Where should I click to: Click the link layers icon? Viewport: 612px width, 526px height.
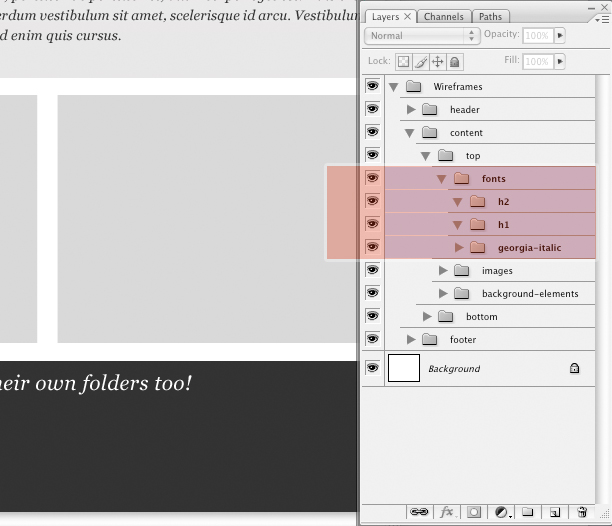(419, 512)
